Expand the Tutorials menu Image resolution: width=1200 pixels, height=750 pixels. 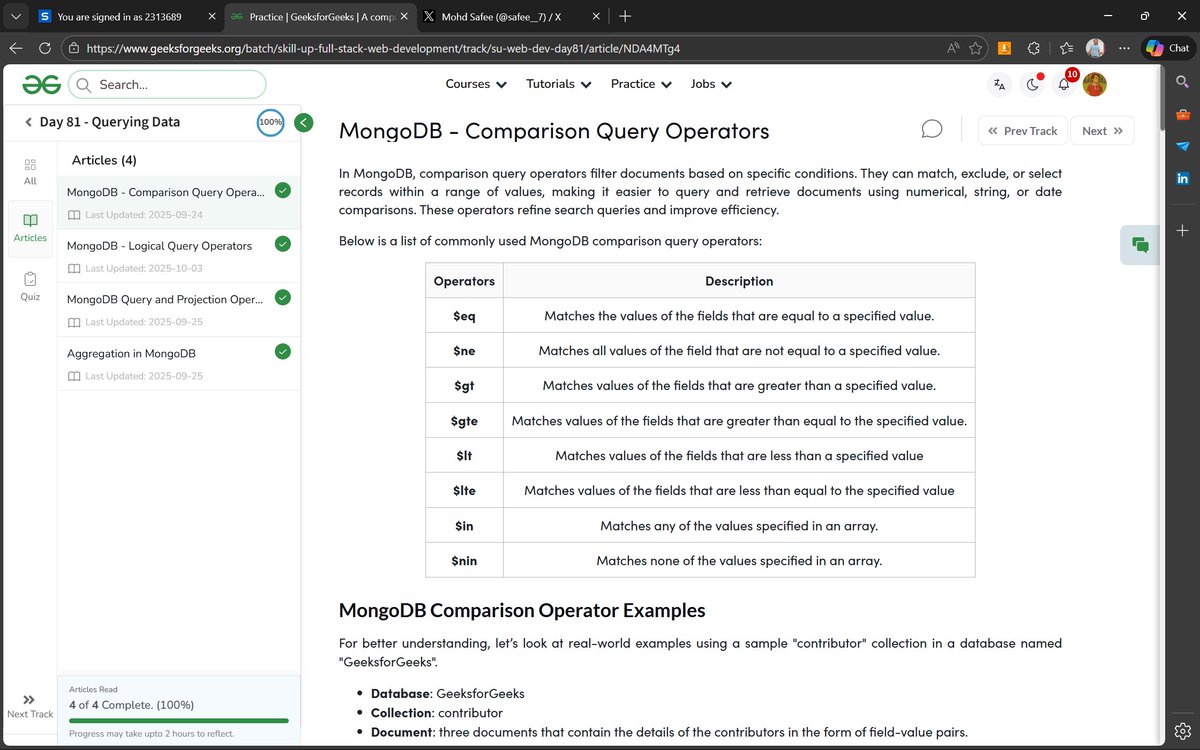click(x=558, y=84)
